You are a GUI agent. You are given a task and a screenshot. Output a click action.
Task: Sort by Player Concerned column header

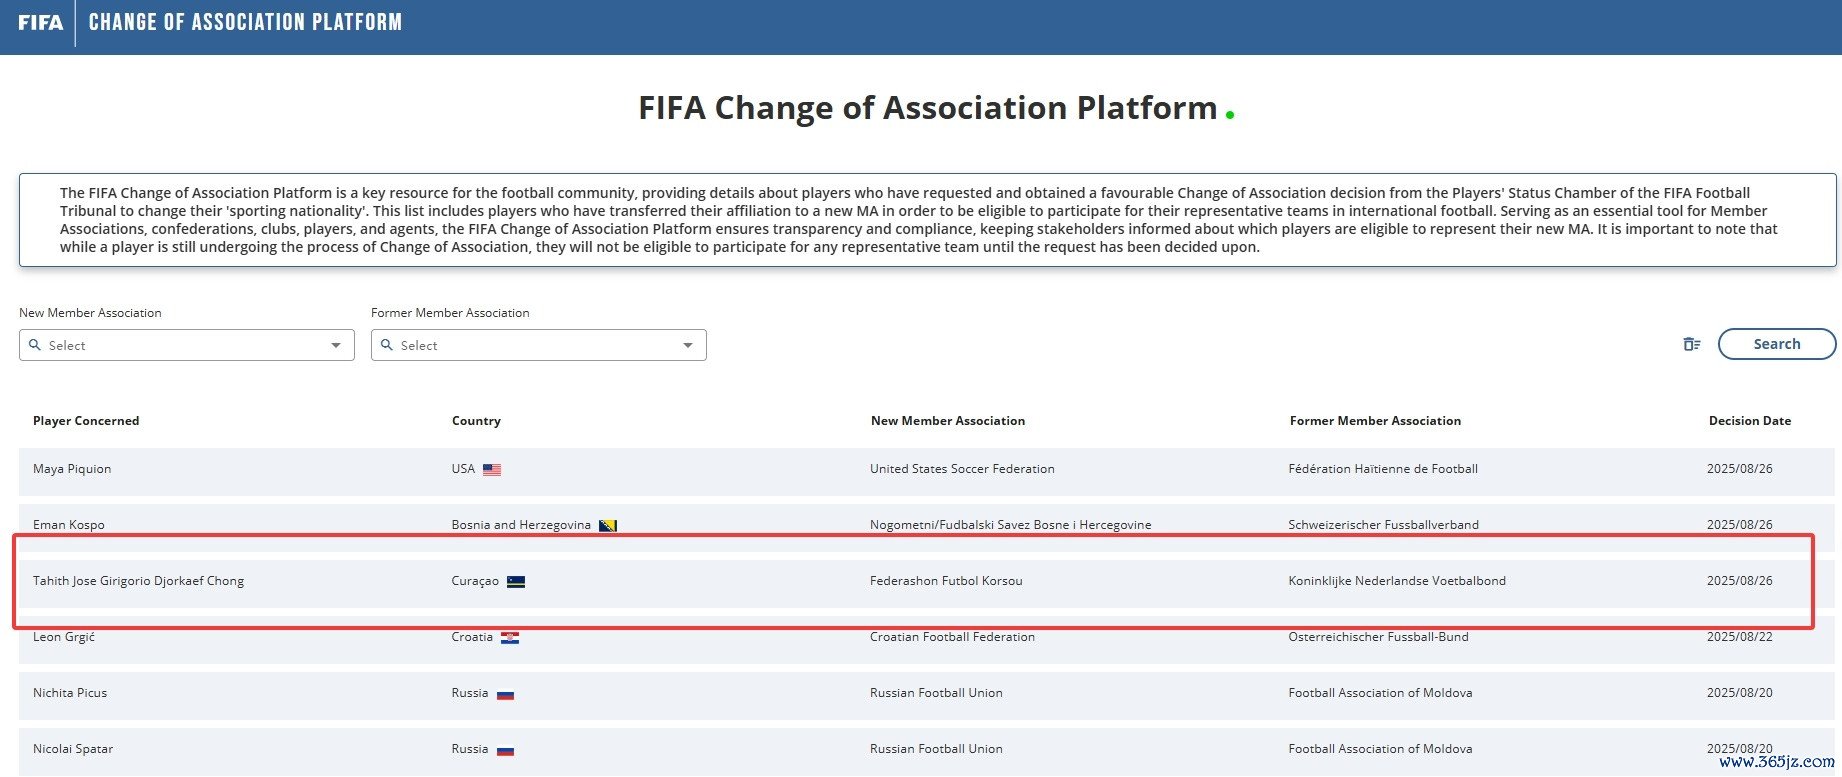point(86,421)
